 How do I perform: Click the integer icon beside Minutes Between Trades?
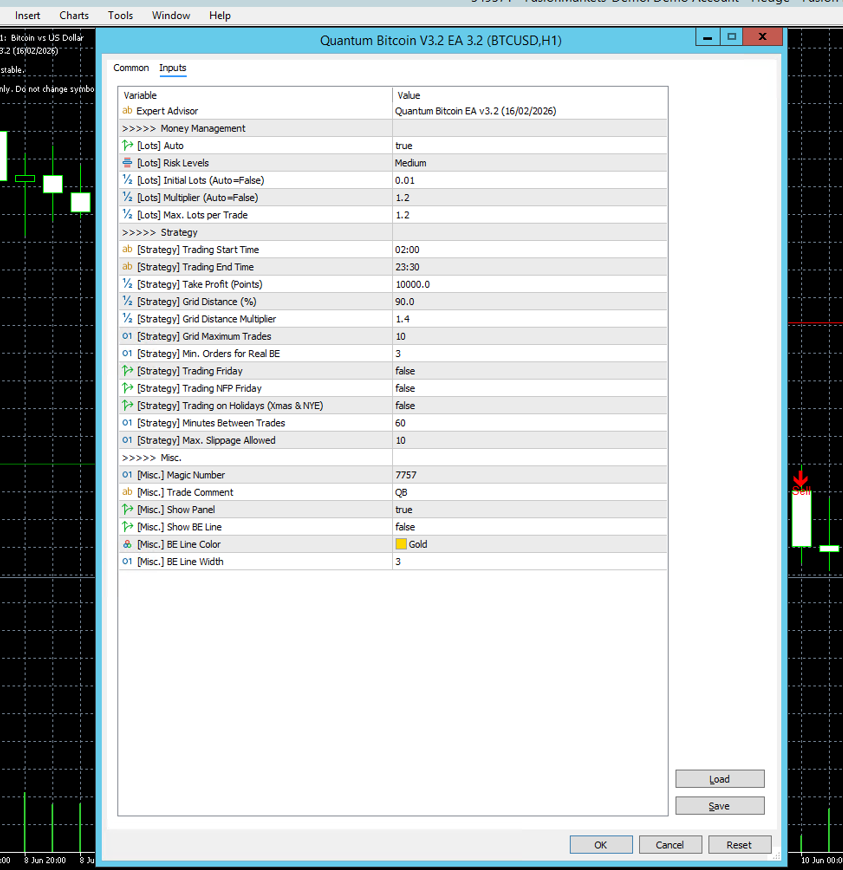[127, 422]
